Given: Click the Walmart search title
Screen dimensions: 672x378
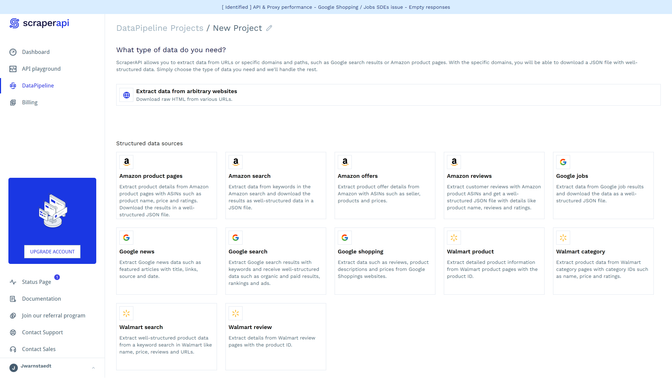Looking at the screenshot, I should coord(141,327).
